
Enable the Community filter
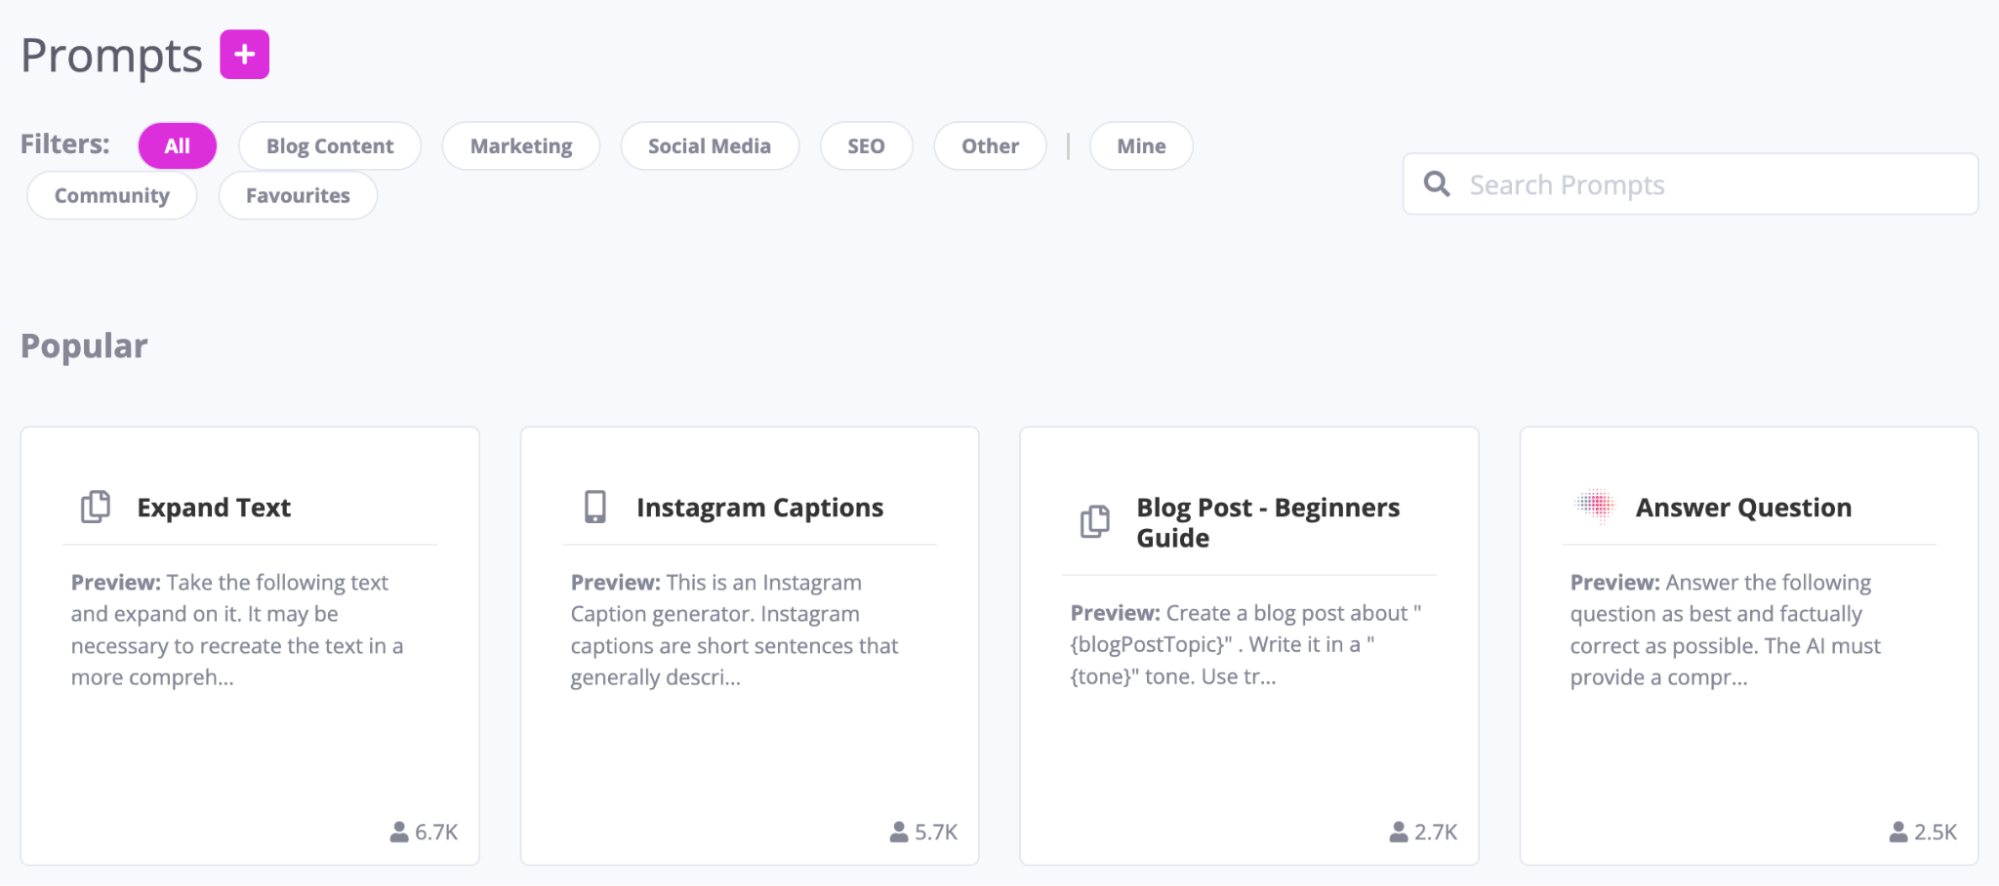point(111,195)
